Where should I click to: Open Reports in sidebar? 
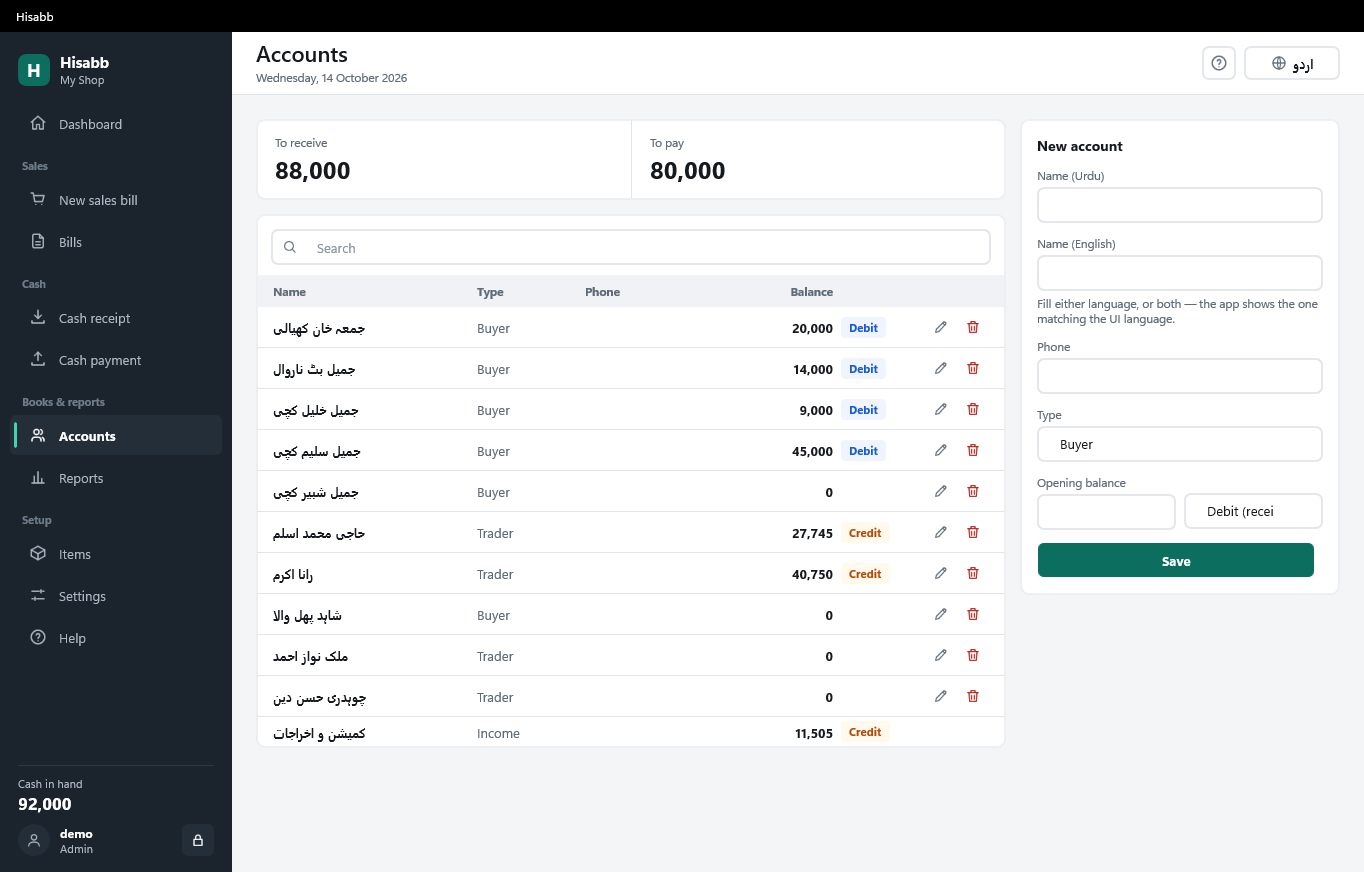[116, 478]
